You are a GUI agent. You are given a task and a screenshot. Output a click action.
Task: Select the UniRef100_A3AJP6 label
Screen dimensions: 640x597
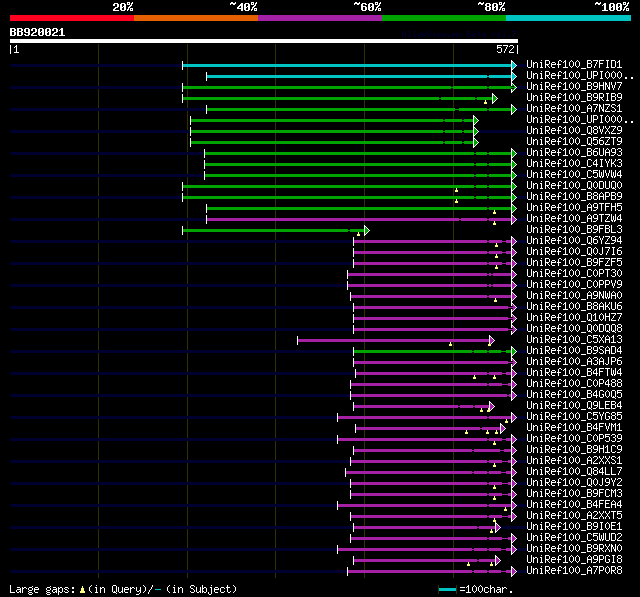pyautogui.click(x=574, y=362)
